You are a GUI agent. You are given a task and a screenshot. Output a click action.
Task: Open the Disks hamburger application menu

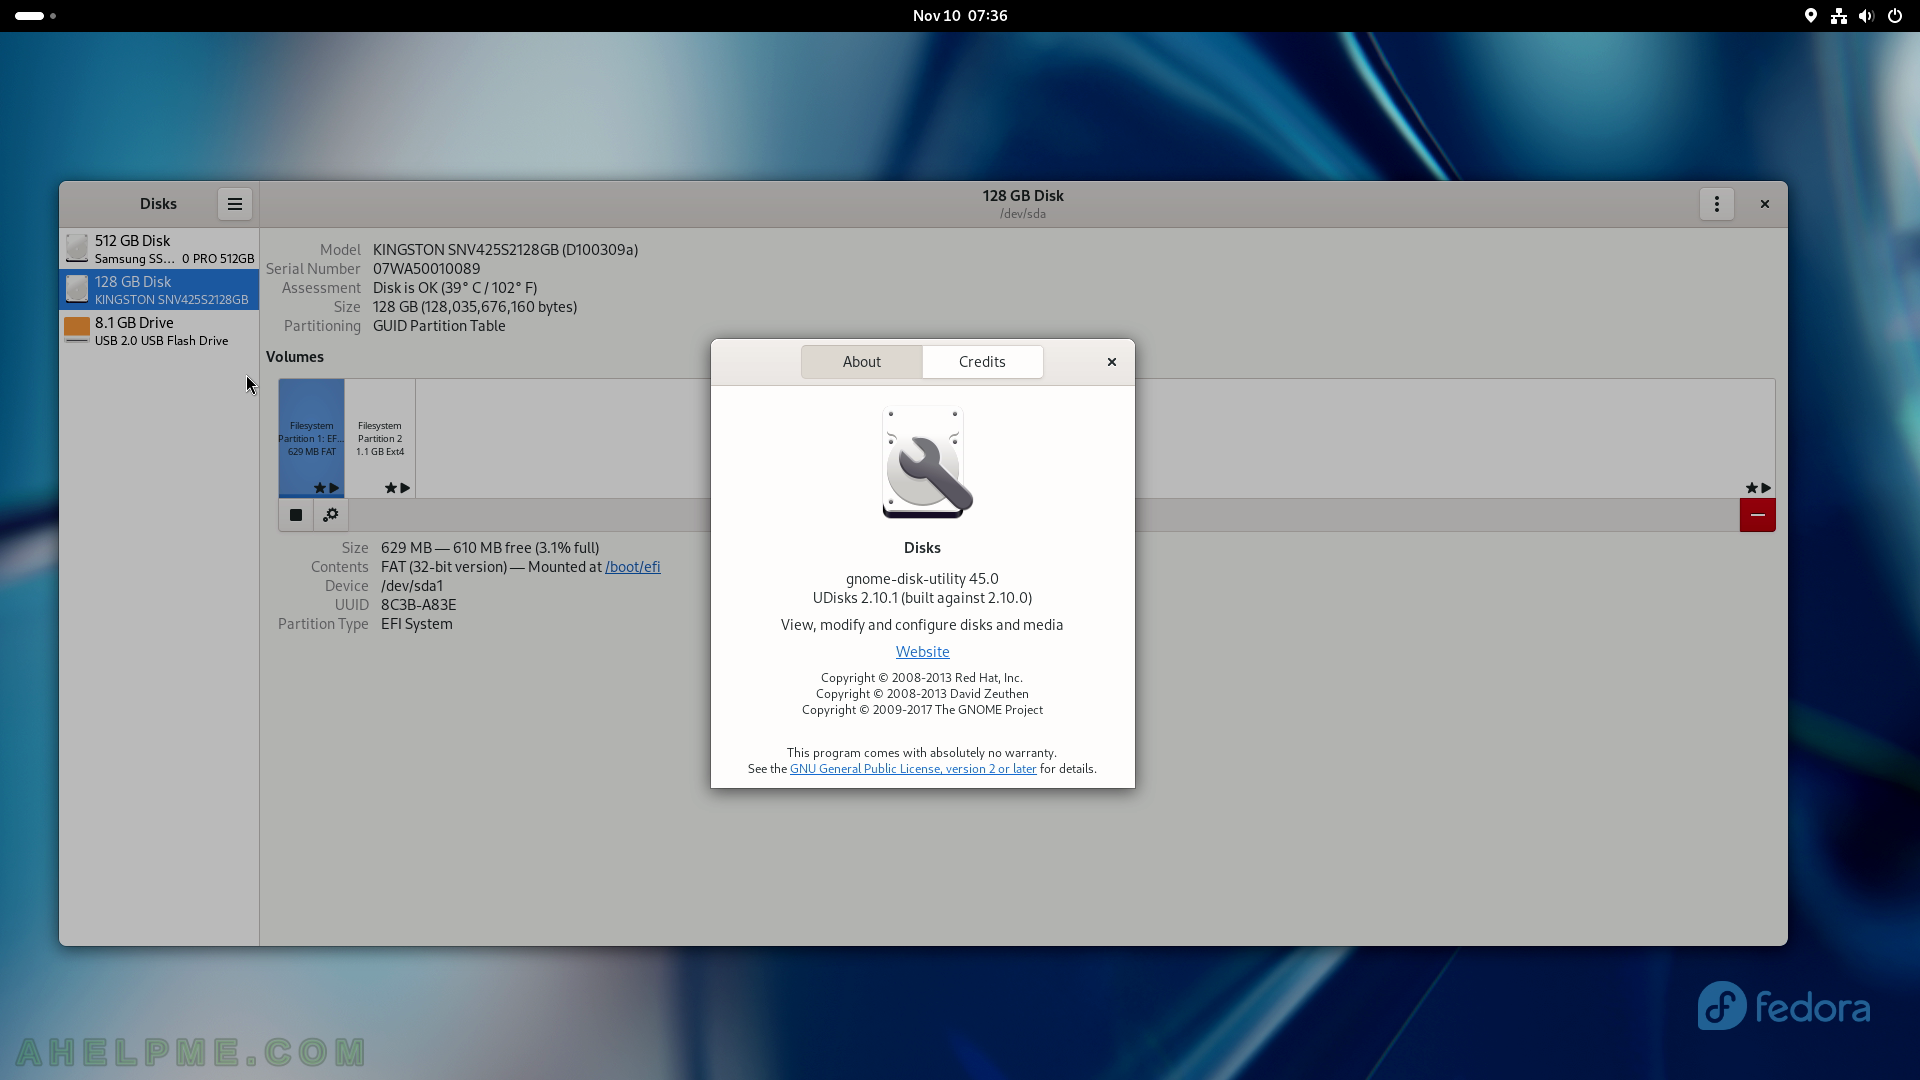(235, 204)
